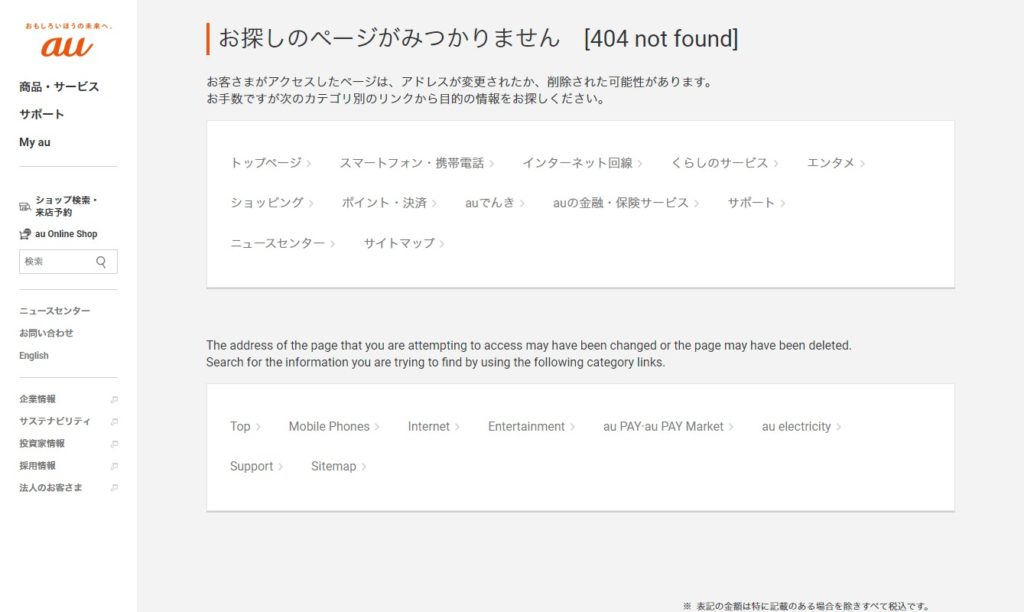Open 商品・サービス menu
The image size is (1024, 612).
click(59, 87)
